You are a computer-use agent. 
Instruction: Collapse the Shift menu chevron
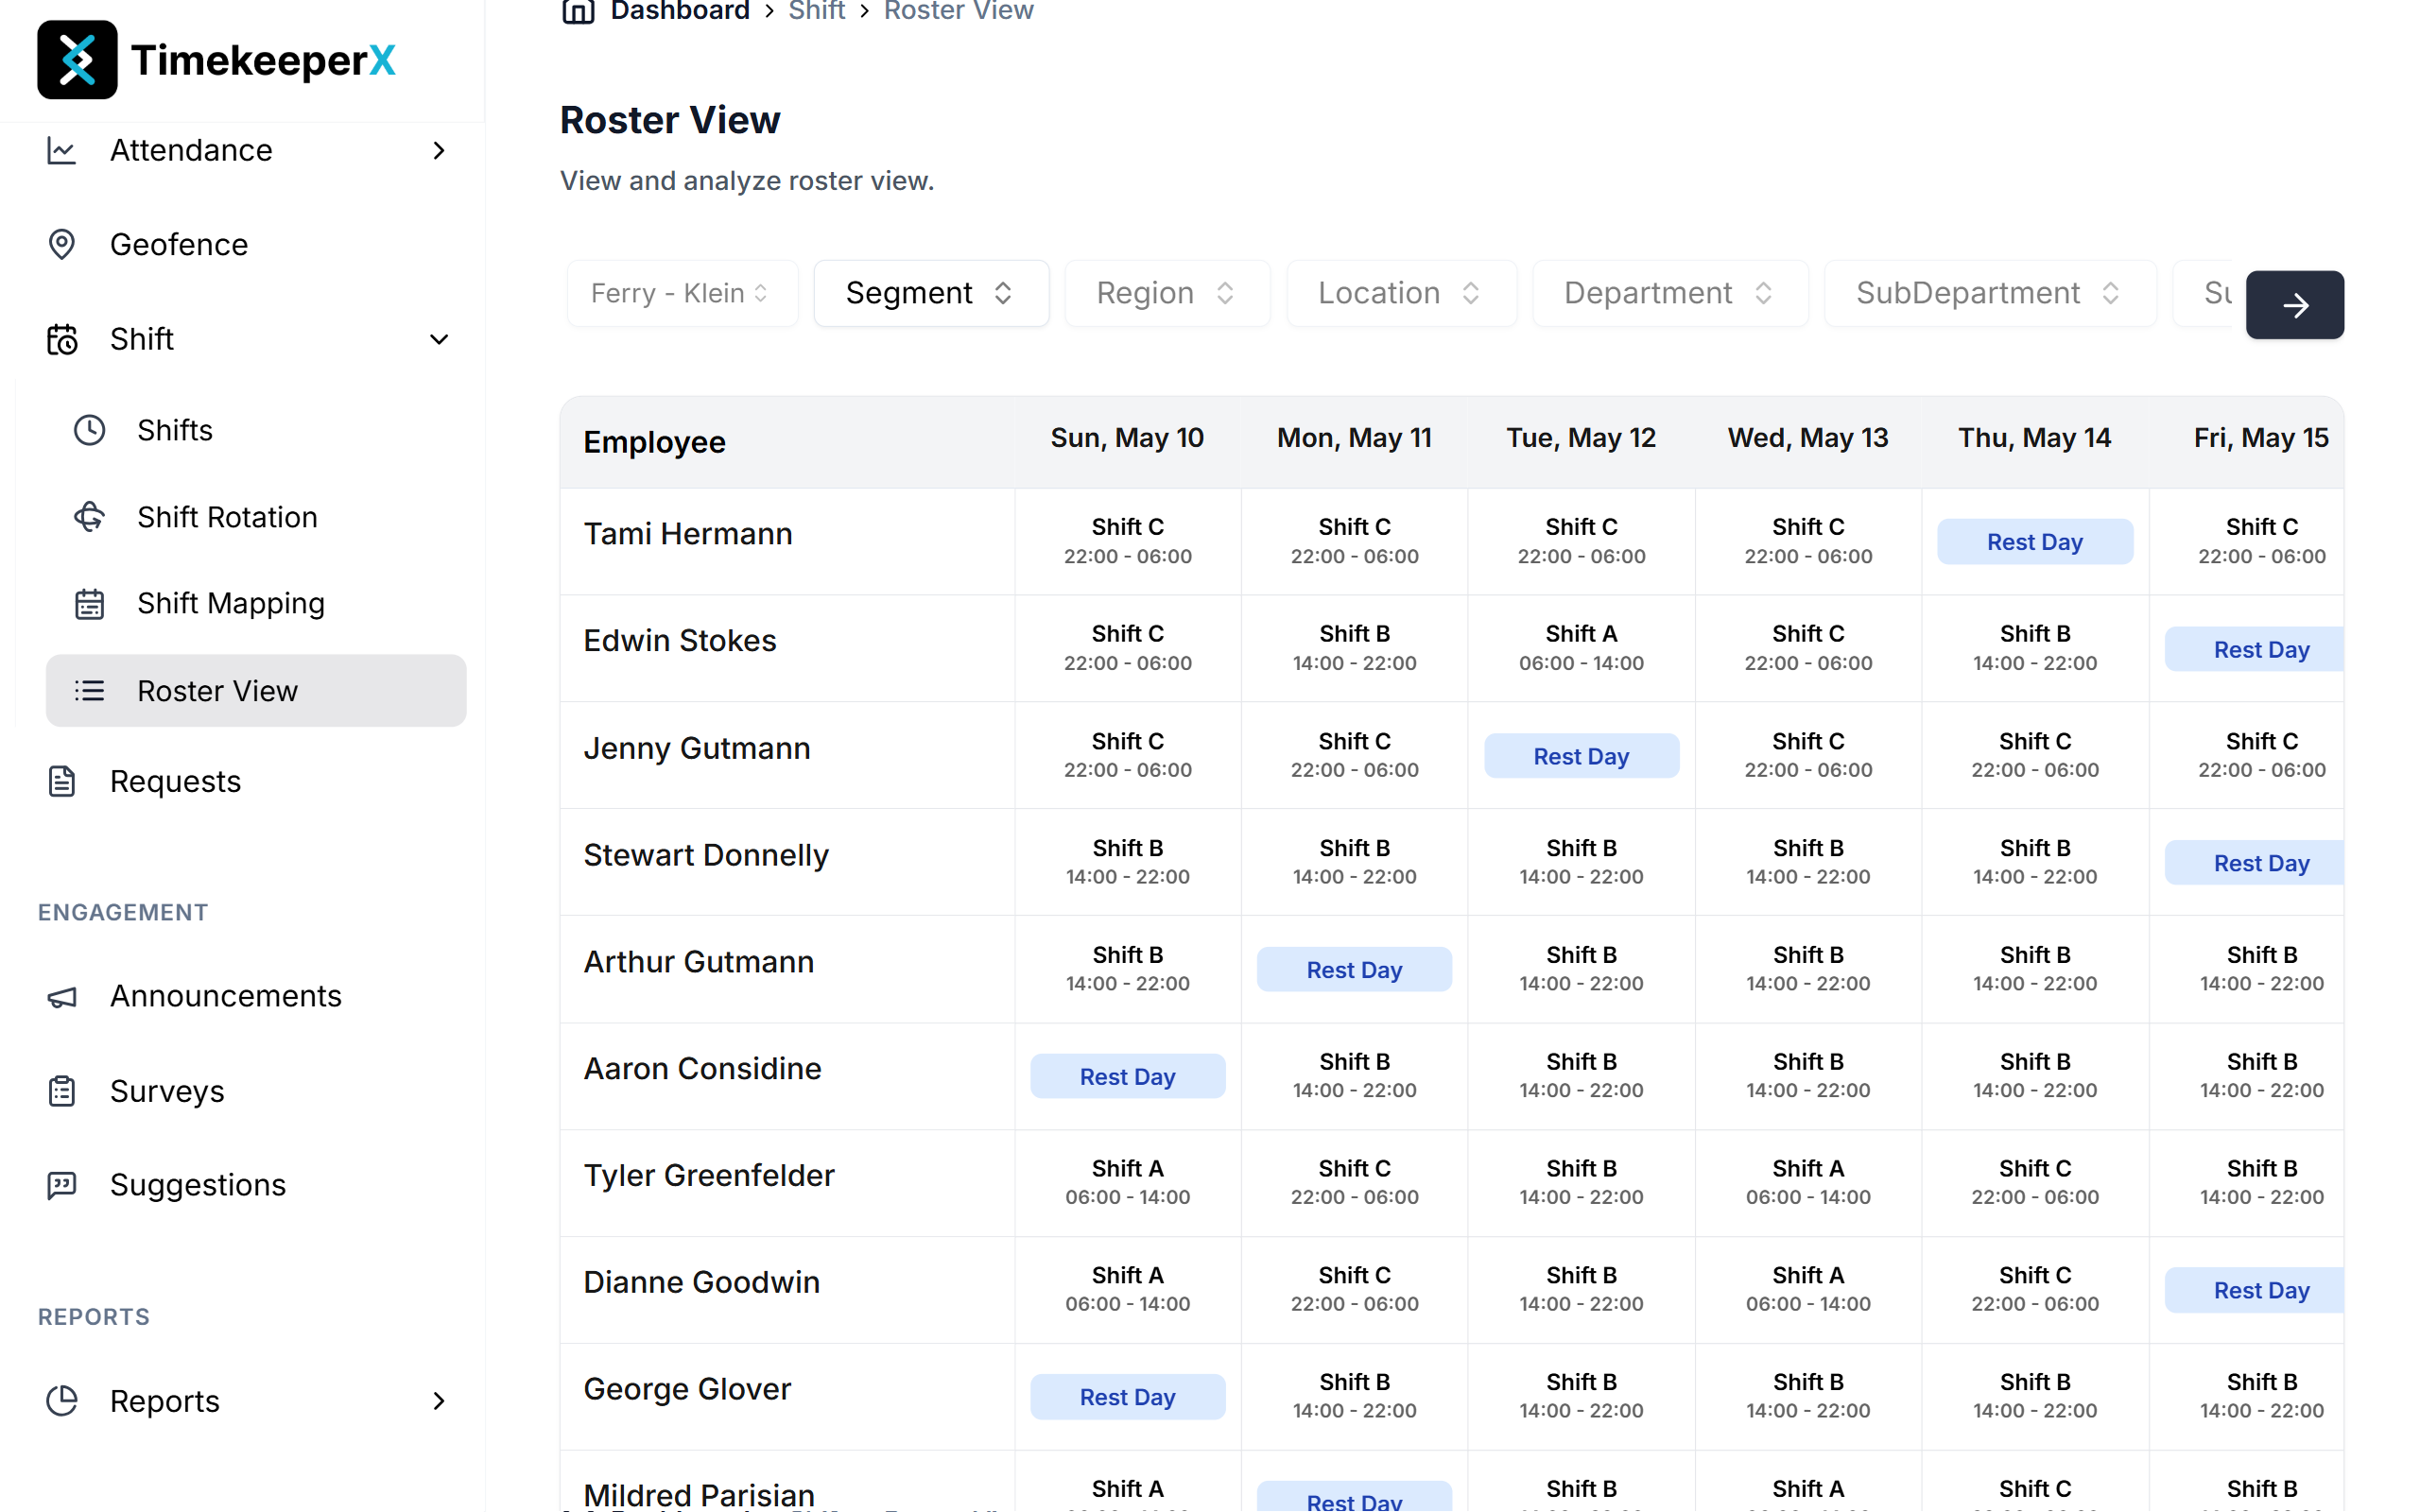(438, 339)
